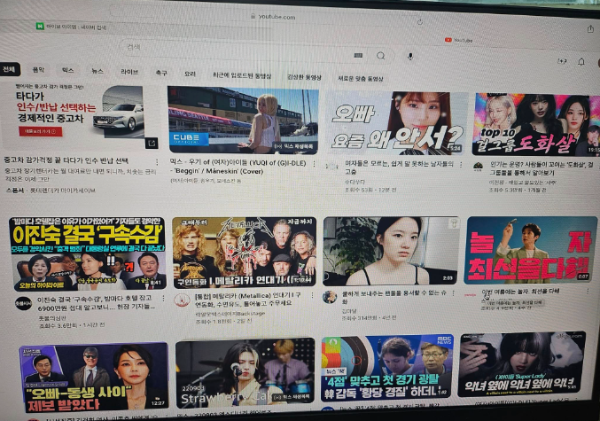Open the on-screen keyboard icon in search box

click(x=358, y=55)
